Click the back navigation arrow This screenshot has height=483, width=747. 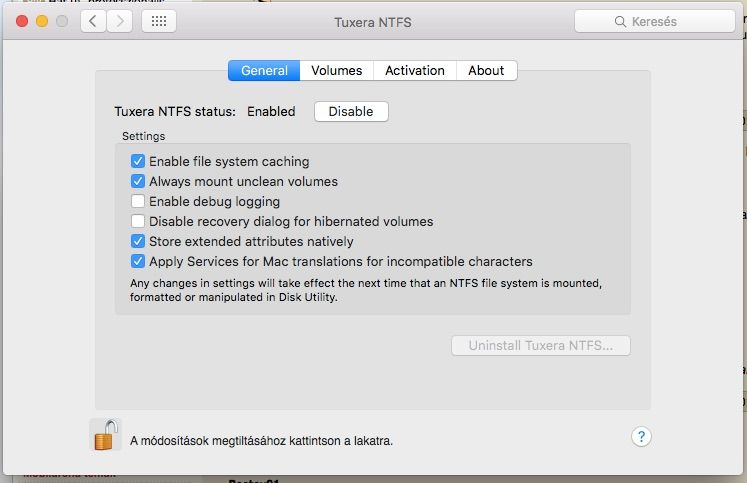(x=93, y=21)
